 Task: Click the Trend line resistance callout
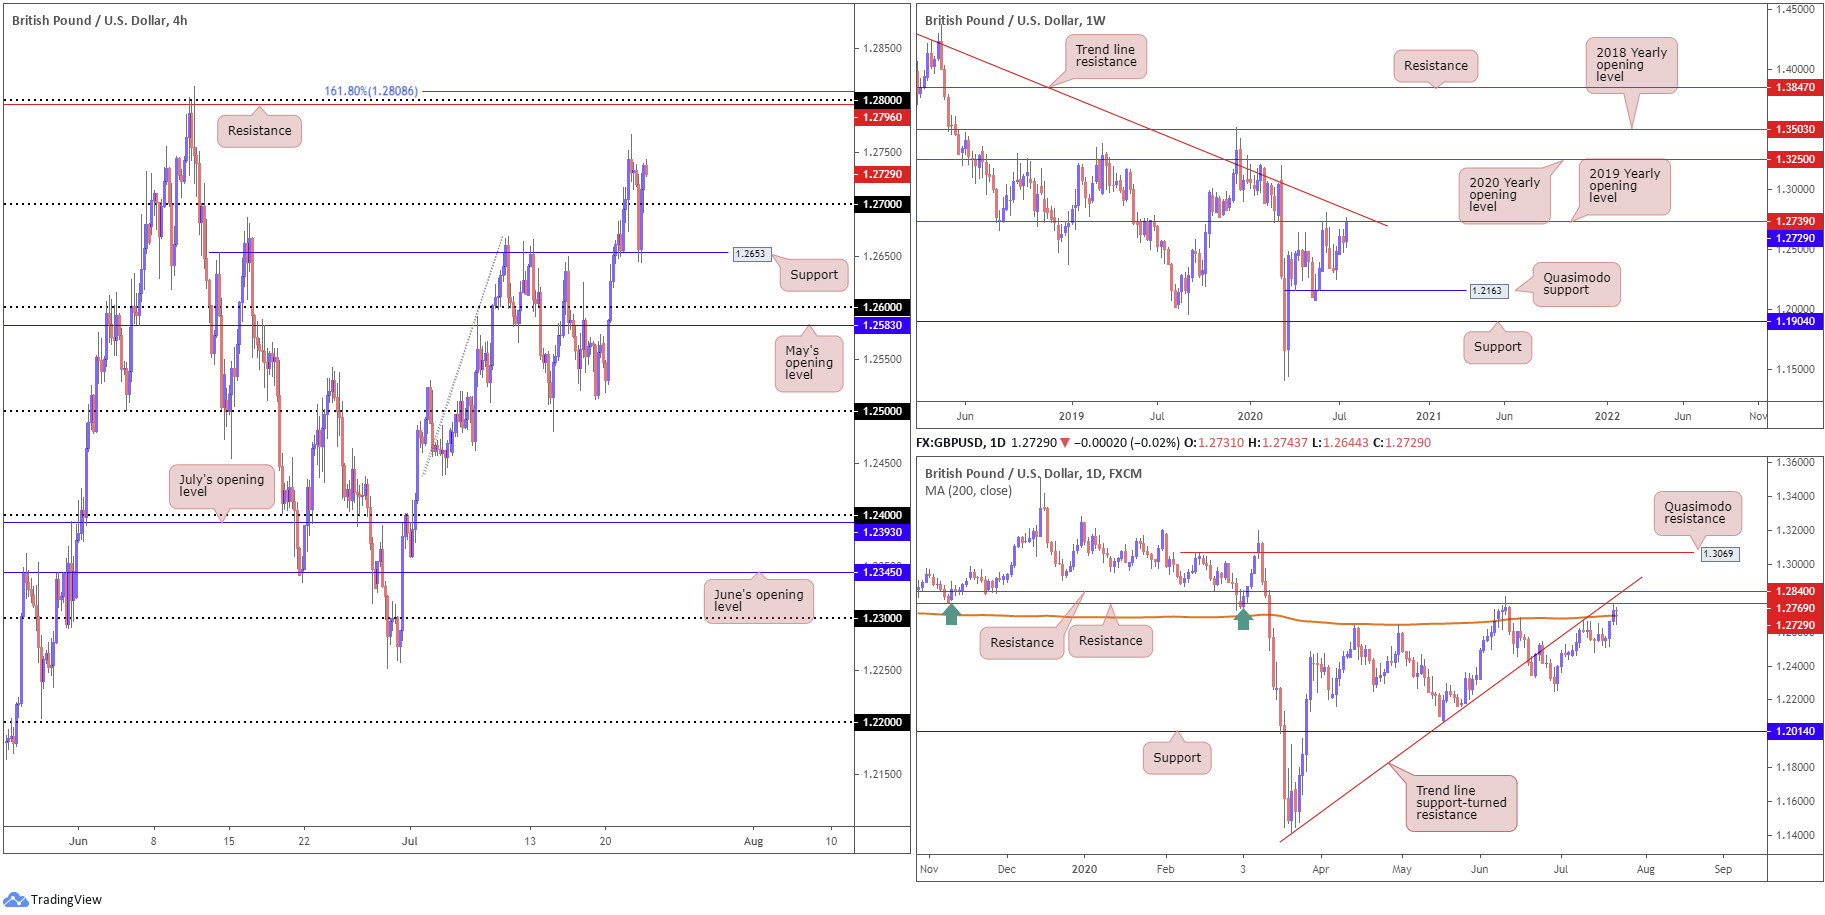pyautogui.click(x=1105, y=56)
